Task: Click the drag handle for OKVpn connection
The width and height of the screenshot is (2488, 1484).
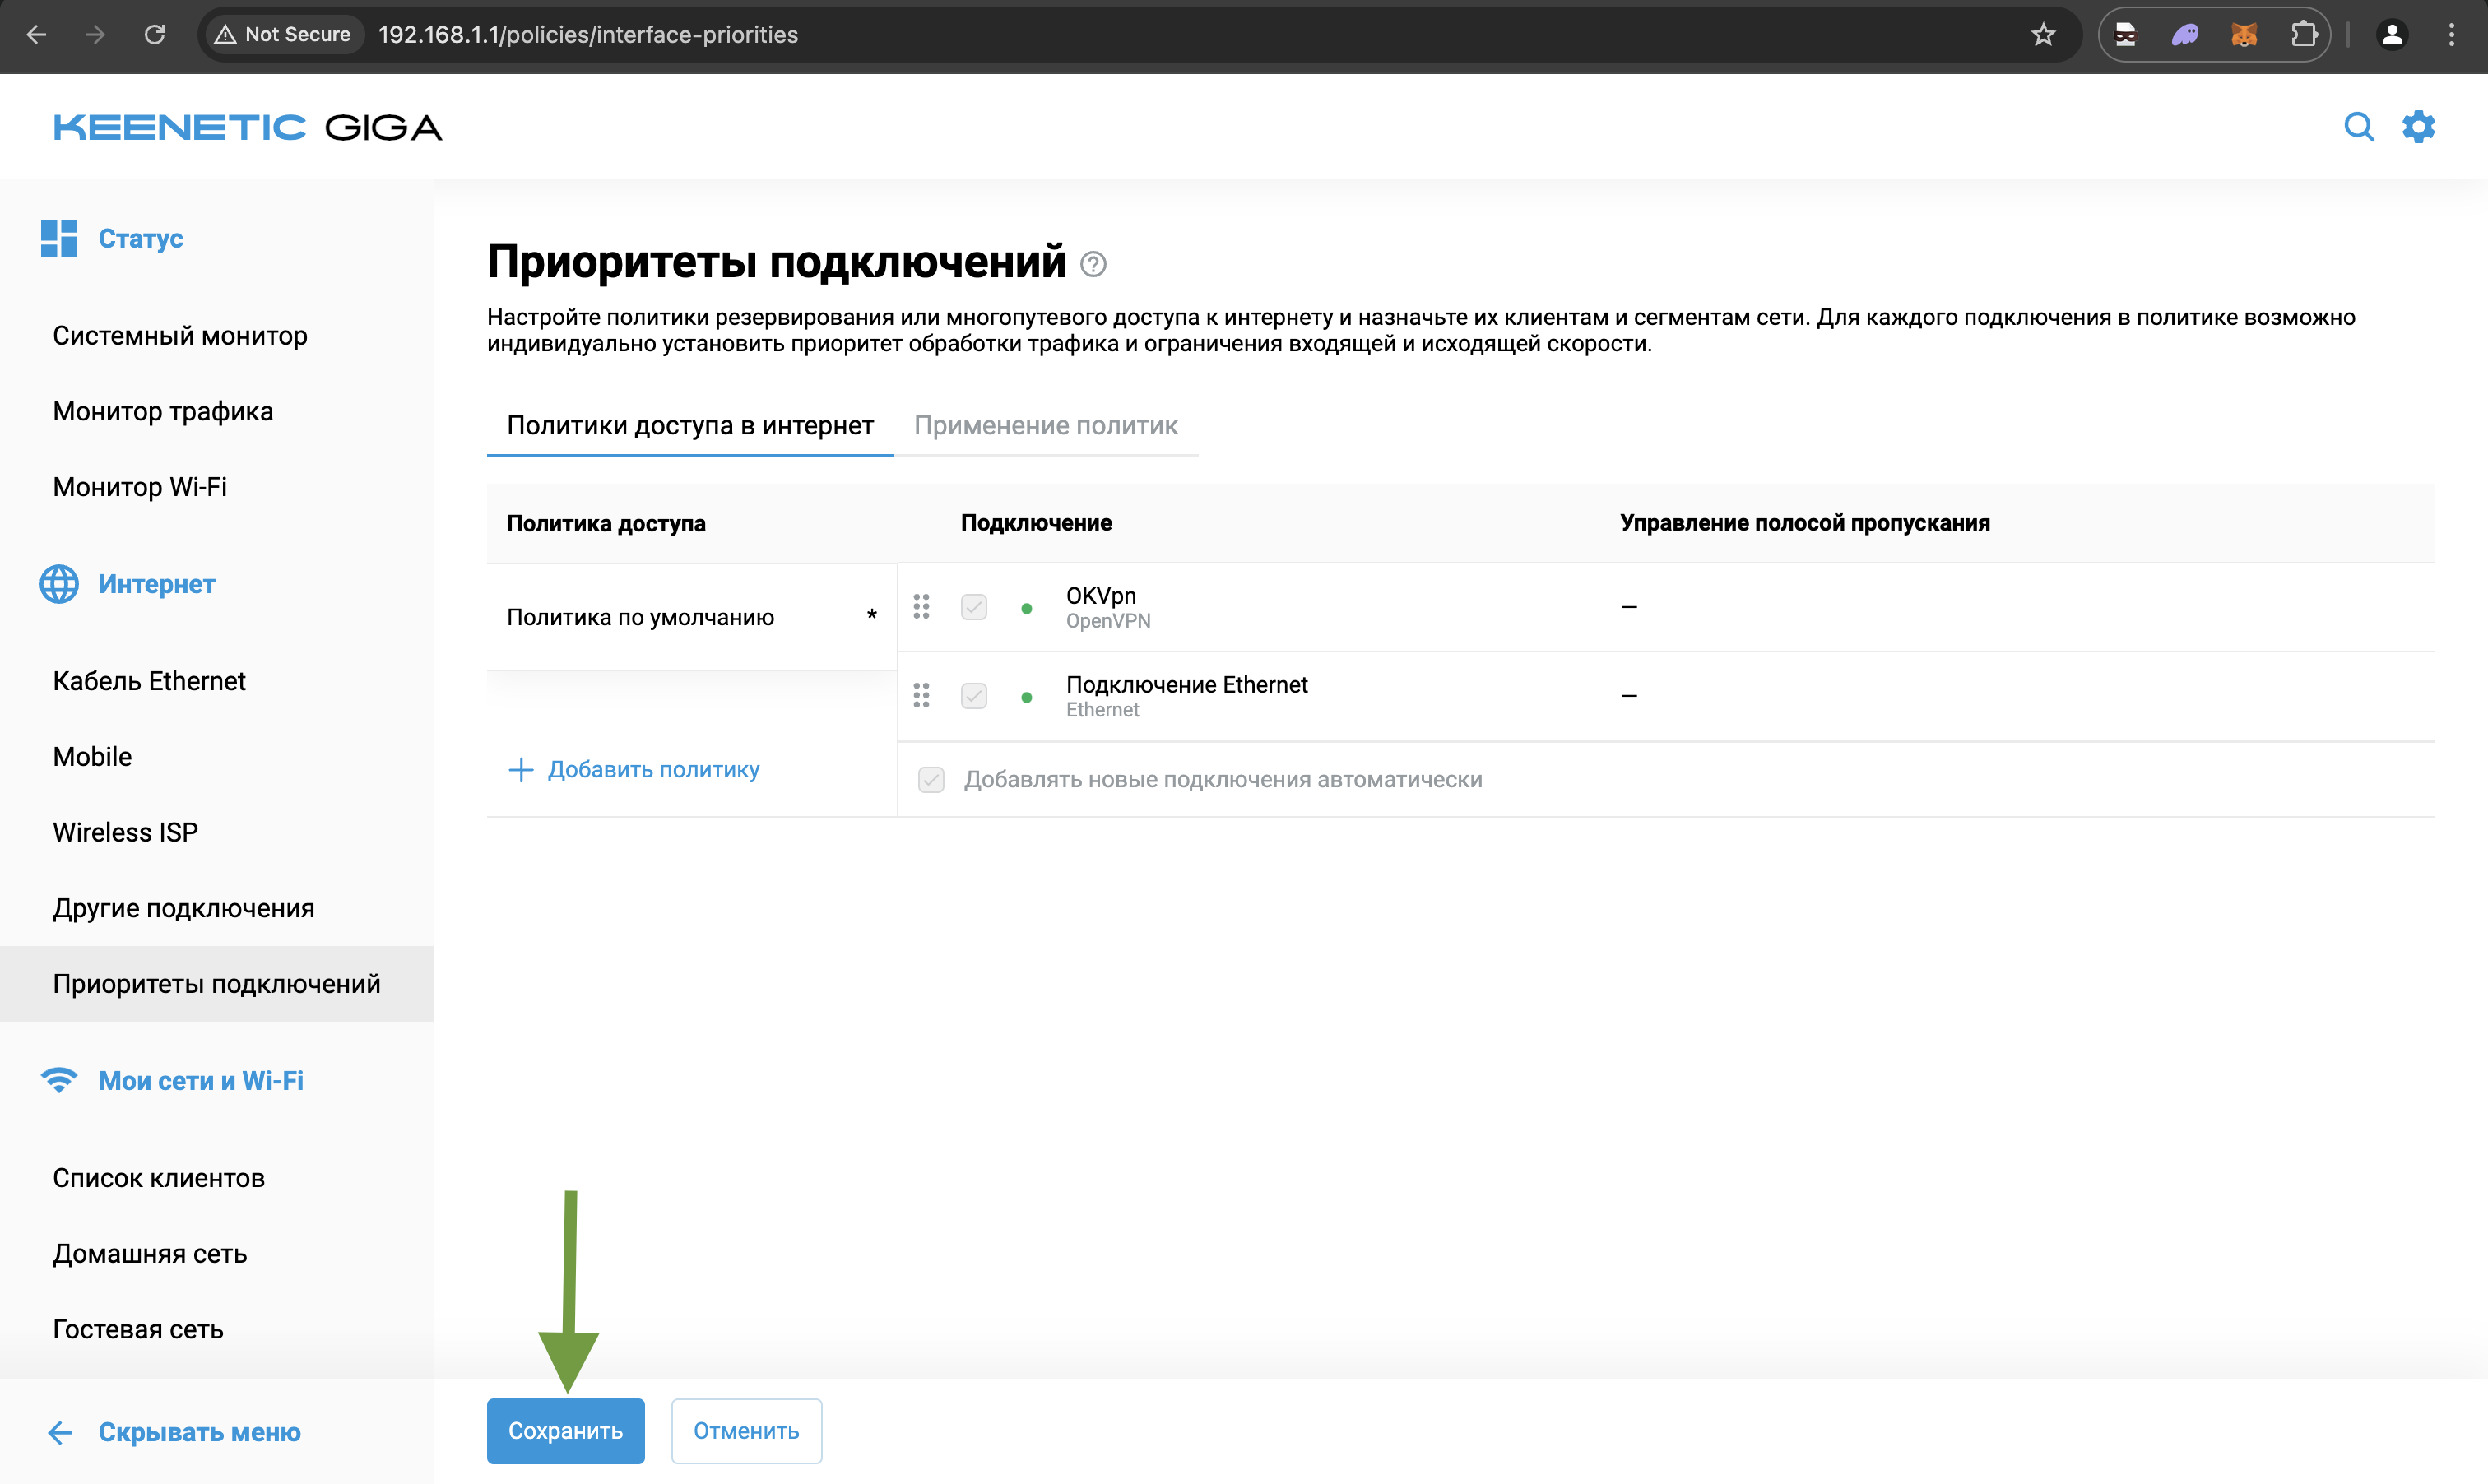Action: click(921, 606)
